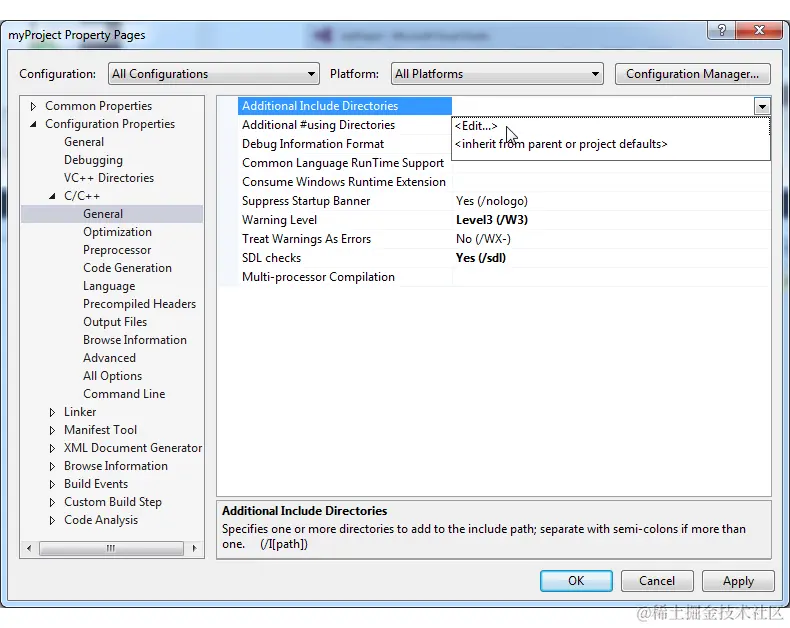
Task: Click the Additional Include Directories dropdown arrow
Action: click(x=762, y=106)
